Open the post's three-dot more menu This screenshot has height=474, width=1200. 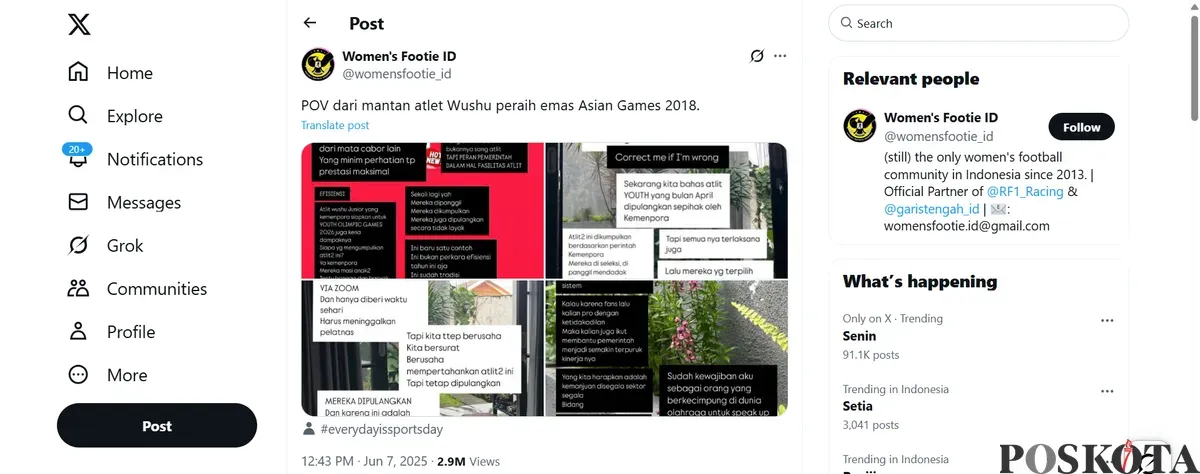(x=780, y=56)
